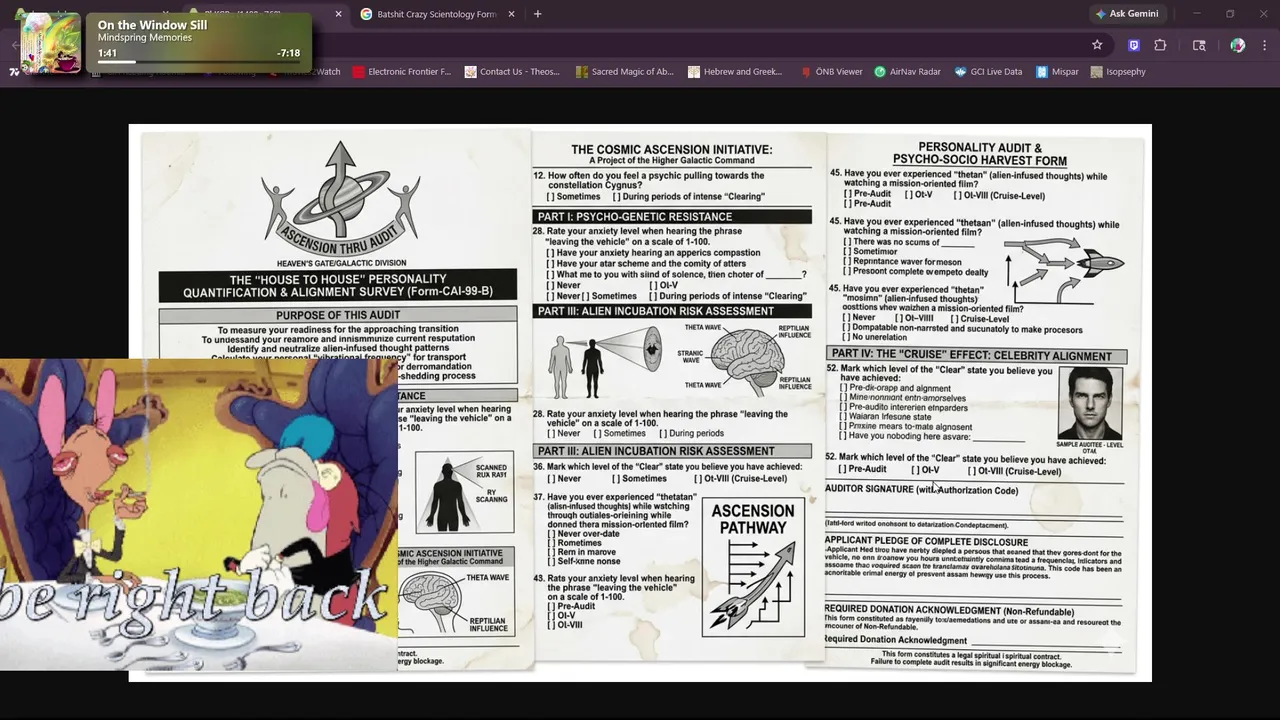
Task: Click the 'PART IV: THE CRUISE EFFECT' heading
Action: tap(976, 355)
